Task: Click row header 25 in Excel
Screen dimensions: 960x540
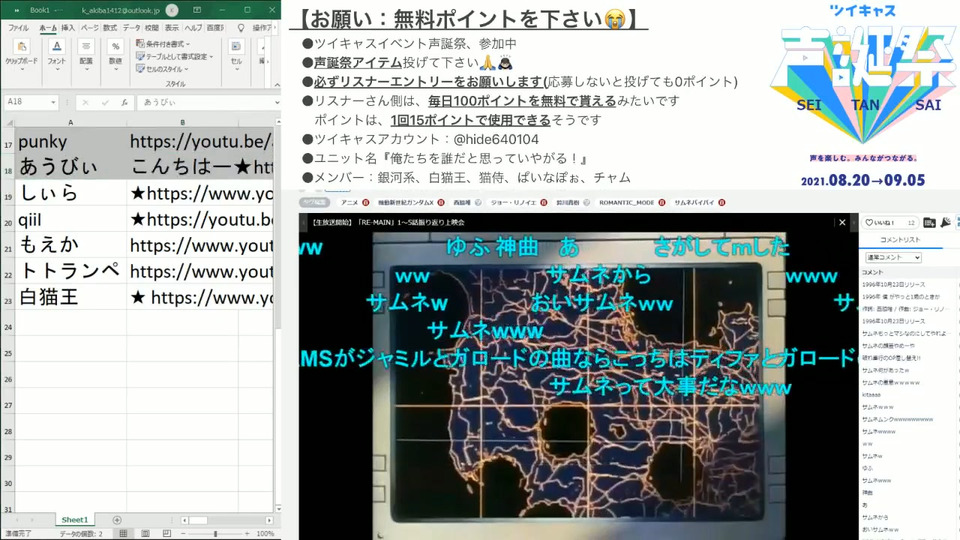Action: 7,353
